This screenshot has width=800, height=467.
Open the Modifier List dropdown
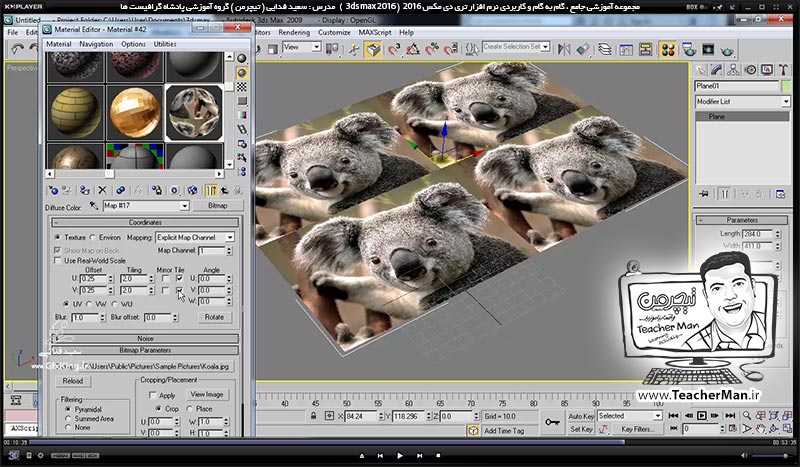click(786, 102)
